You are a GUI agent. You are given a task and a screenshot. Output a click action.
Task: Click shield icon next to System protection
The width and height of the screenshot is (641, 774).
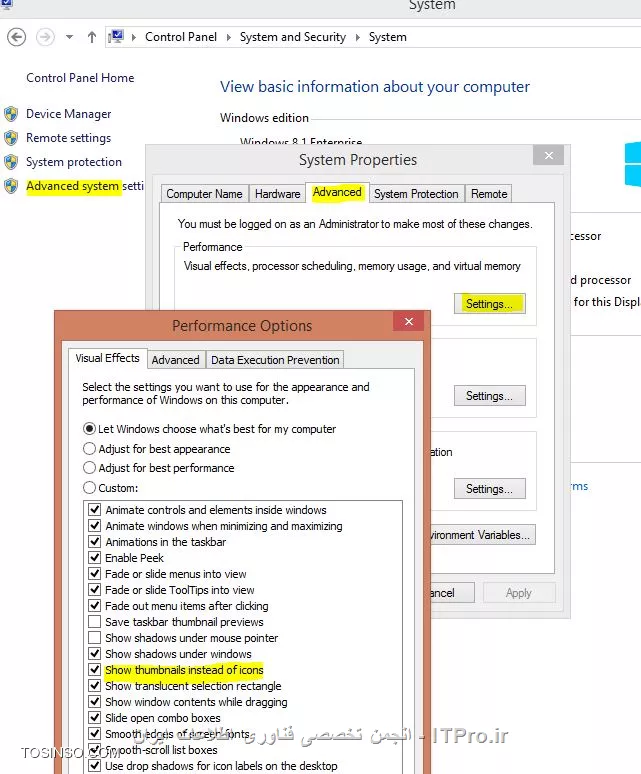[11, 162]
